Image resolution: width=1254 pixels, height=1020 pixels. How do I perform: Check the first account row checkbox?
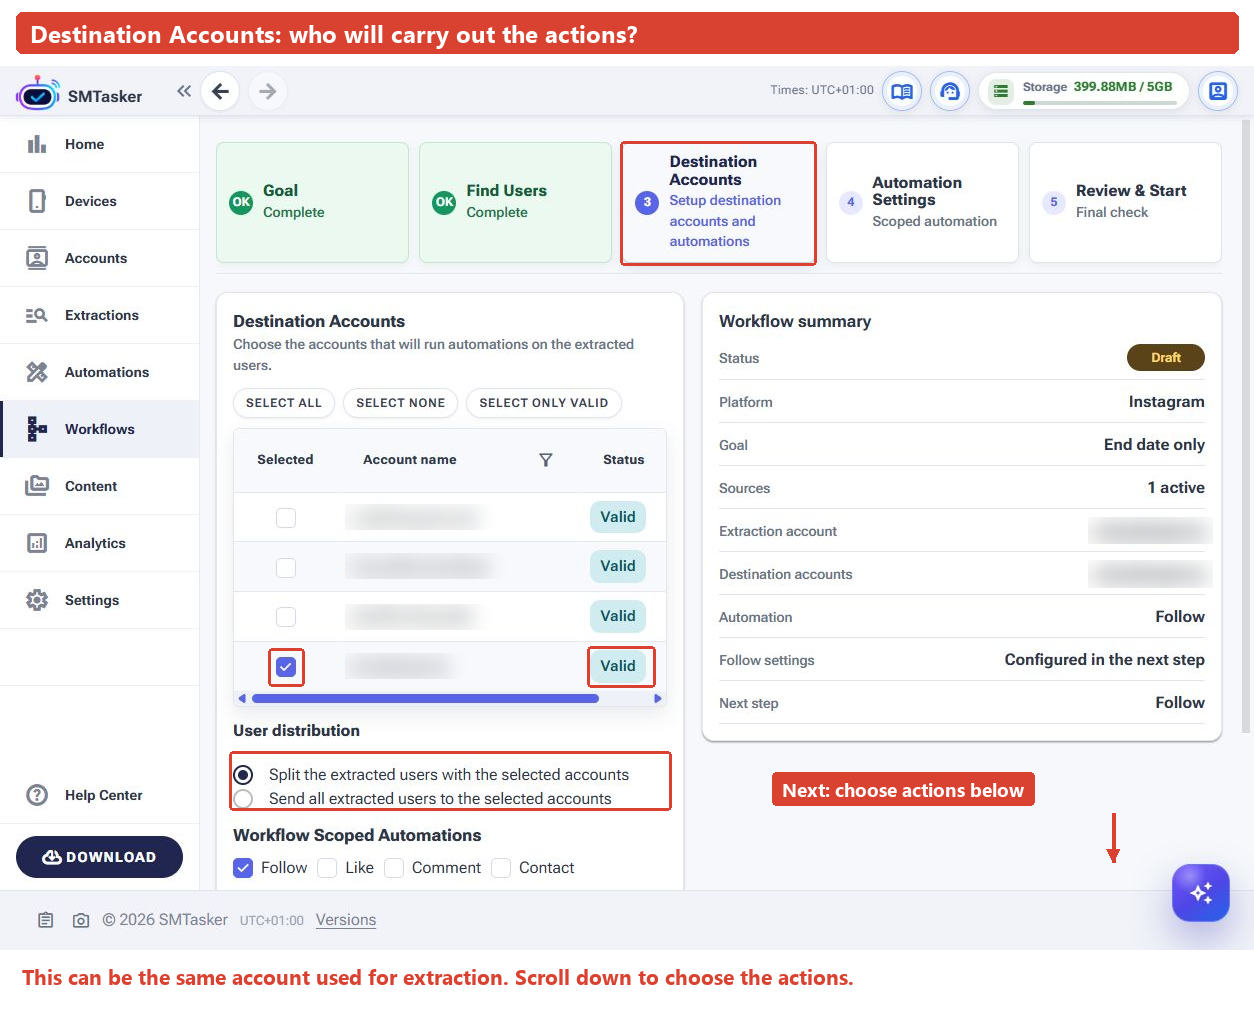click(x=286, y=518)
